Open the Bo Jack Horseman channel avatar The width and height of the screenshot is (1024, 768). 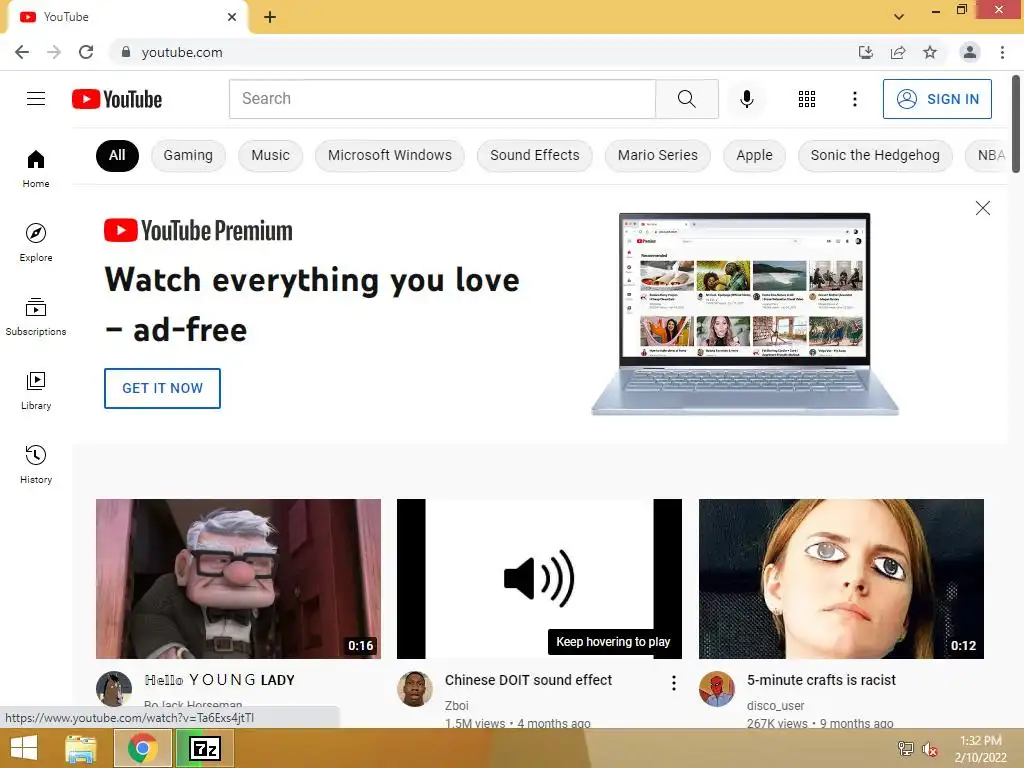coord(114,689)
